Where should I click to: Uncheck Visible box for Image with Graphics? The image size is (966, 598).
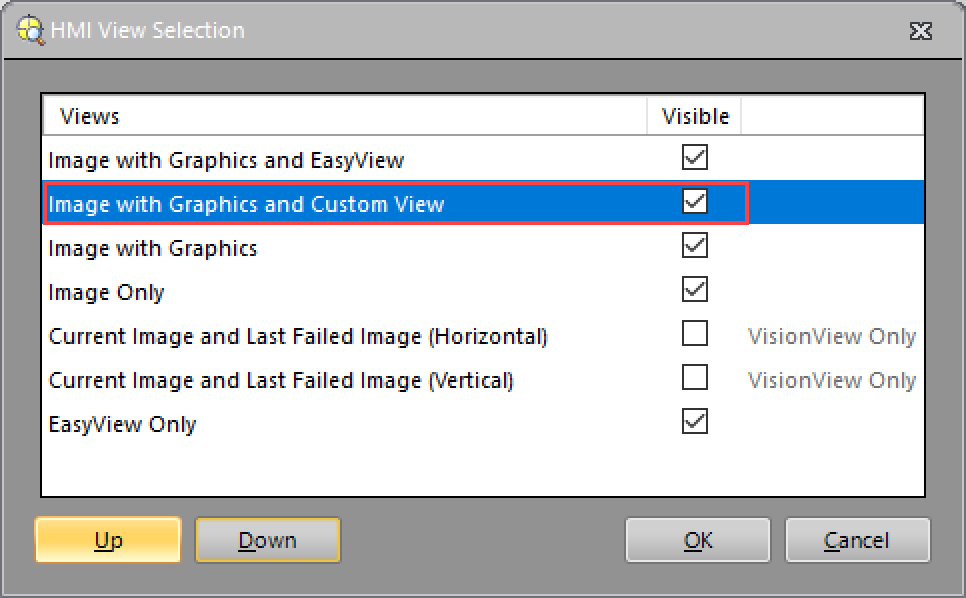pos(695,246)
